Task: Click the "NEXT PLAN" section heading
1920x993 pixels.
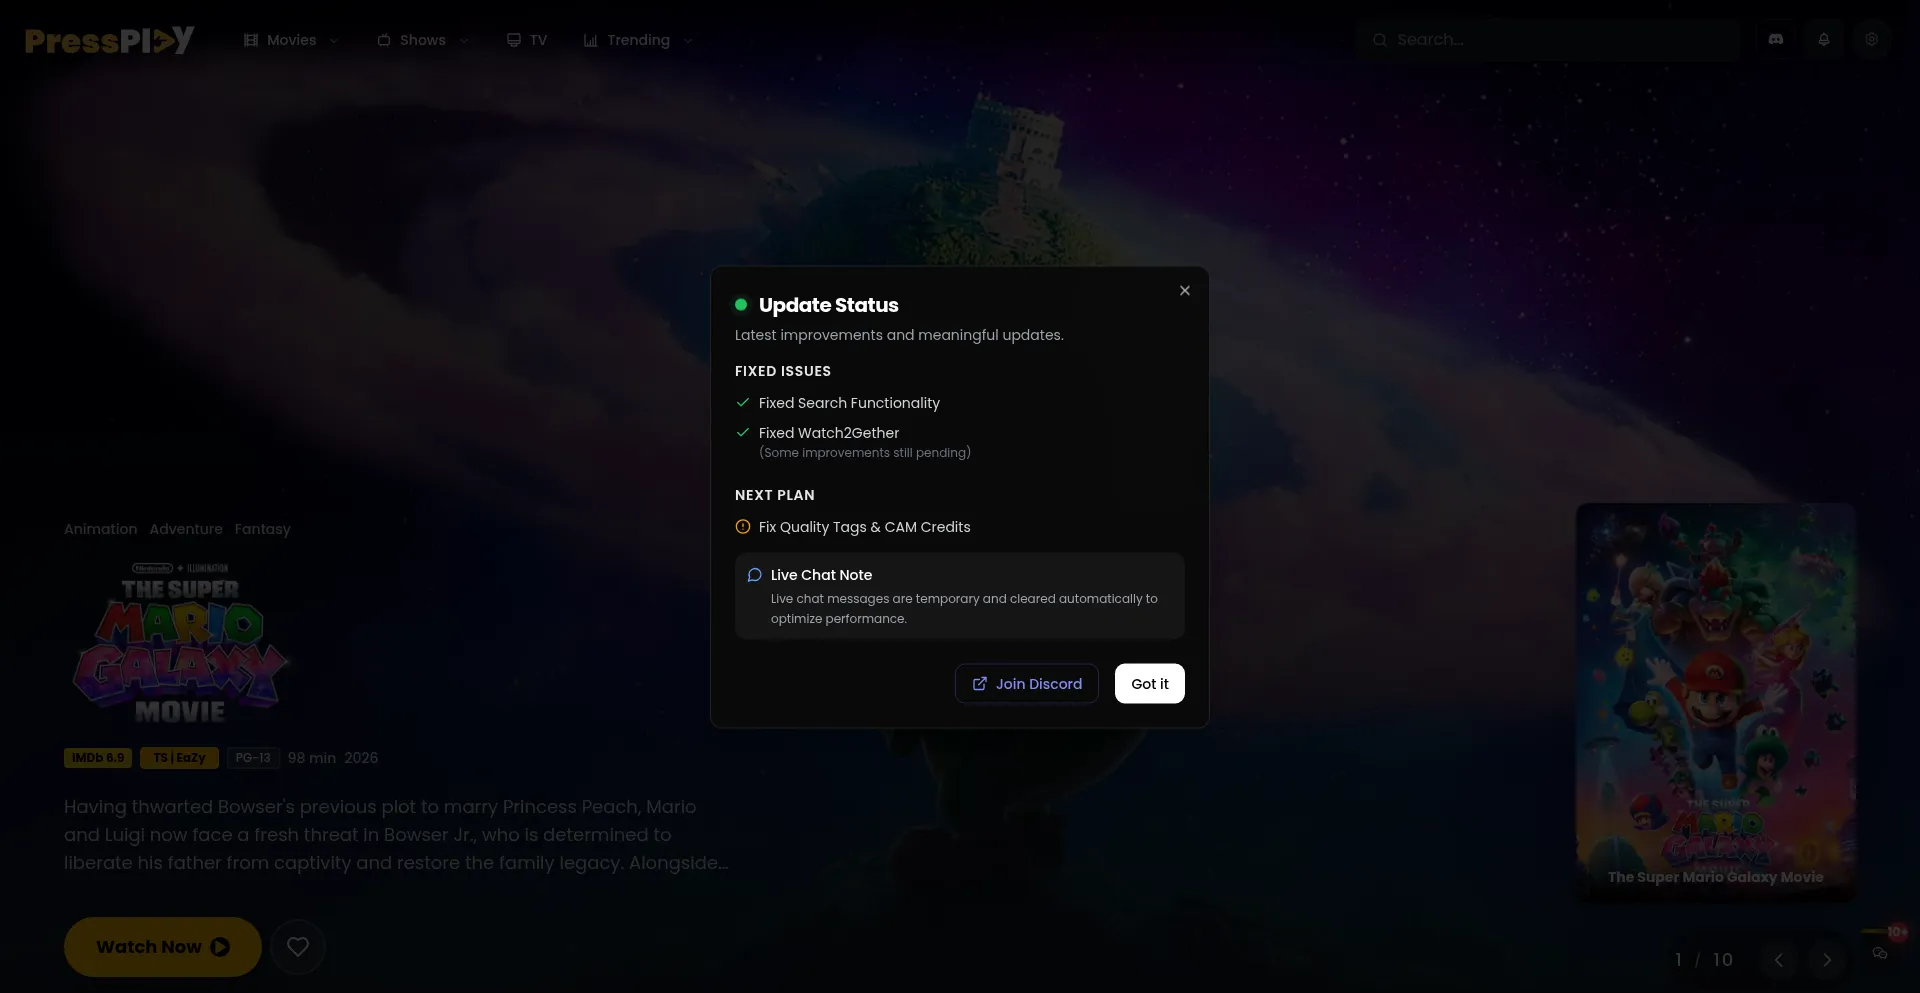Action: [x=775, y=495]
